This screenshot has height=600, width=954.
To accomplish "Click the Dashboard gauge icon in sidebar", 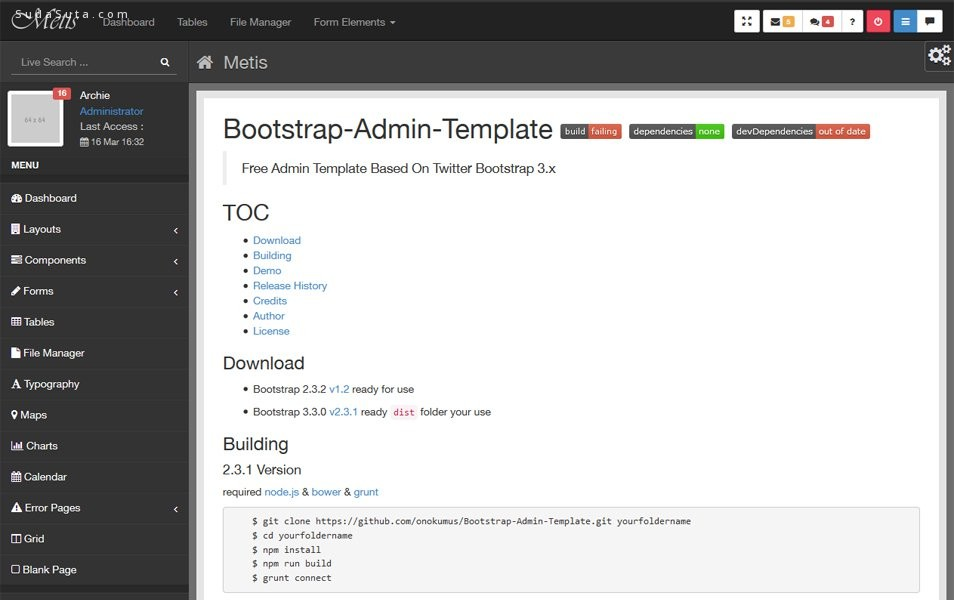I will coord(16,198).
